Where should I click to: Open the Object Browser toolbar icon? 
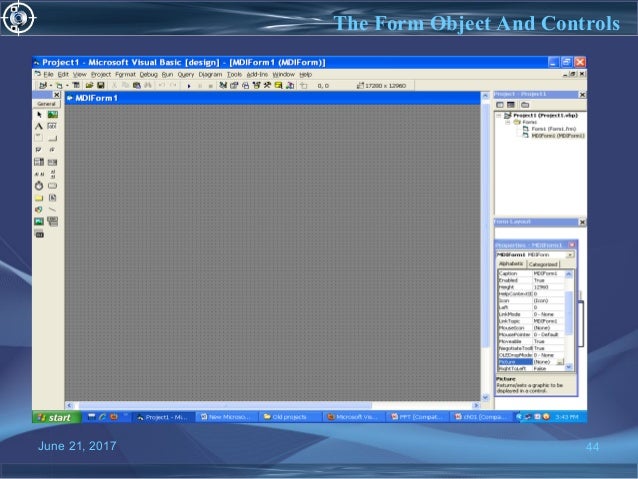[256, 85]
